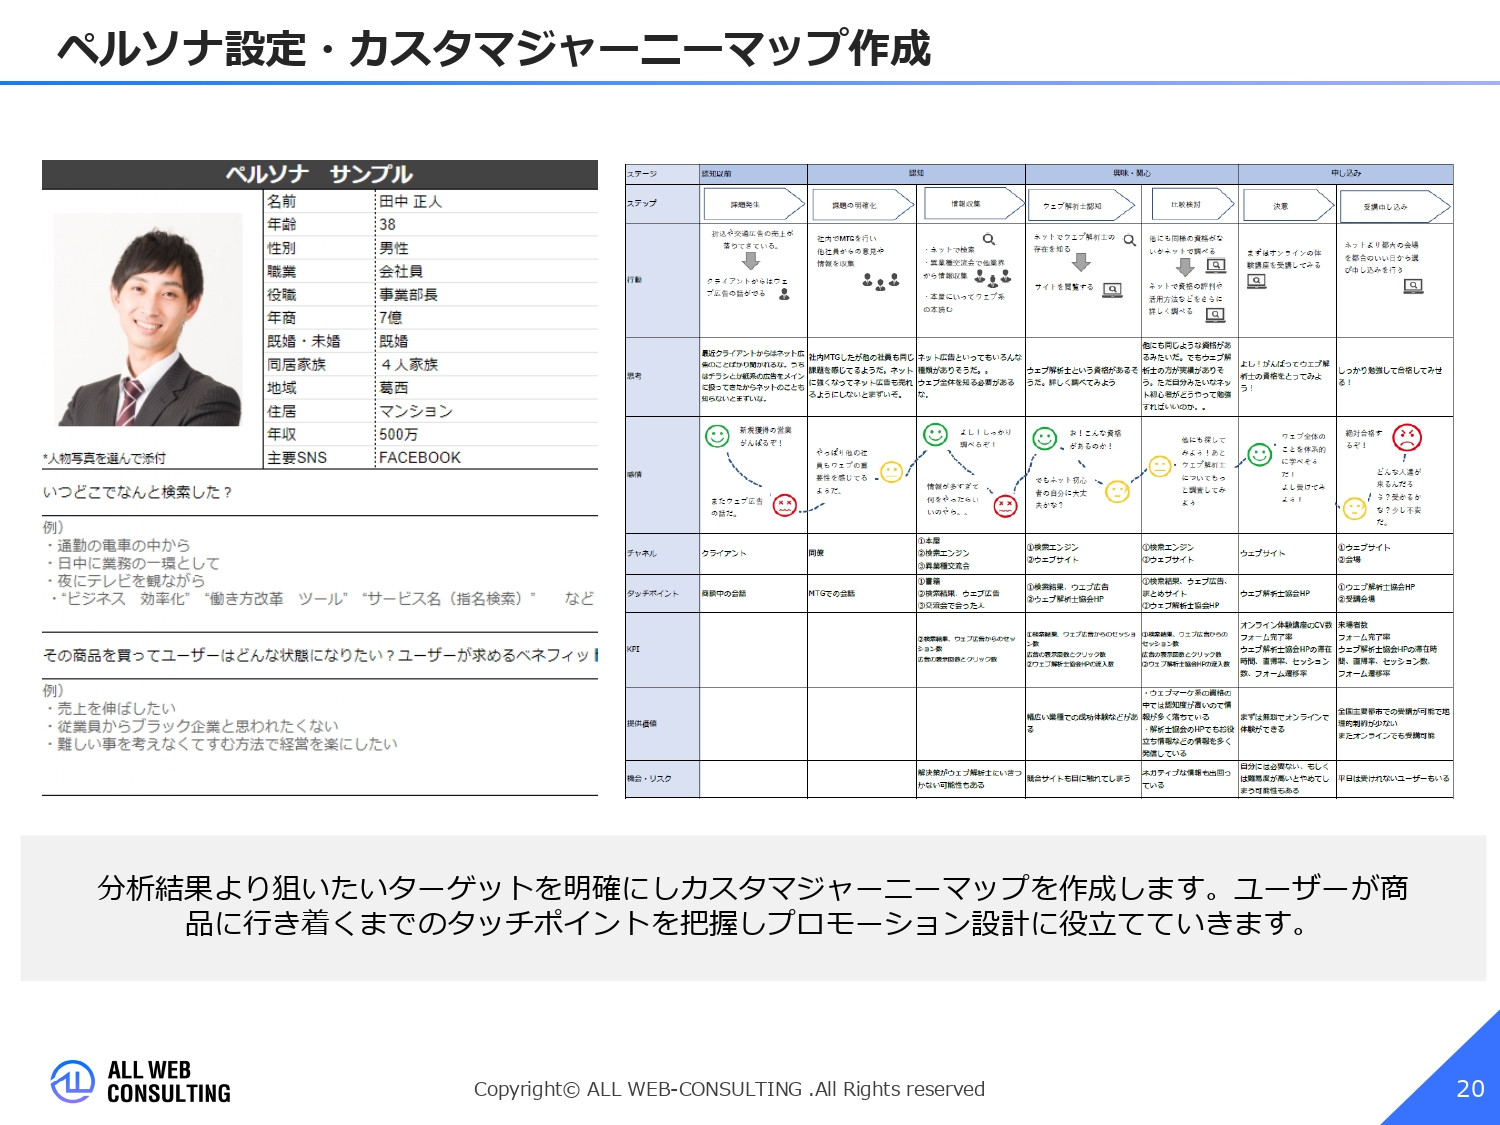The height and width of the screenshot is (1125, 1500).
Task: Click the magnifying glass icon in the 情報収集 cell
Action: (990, 239)
